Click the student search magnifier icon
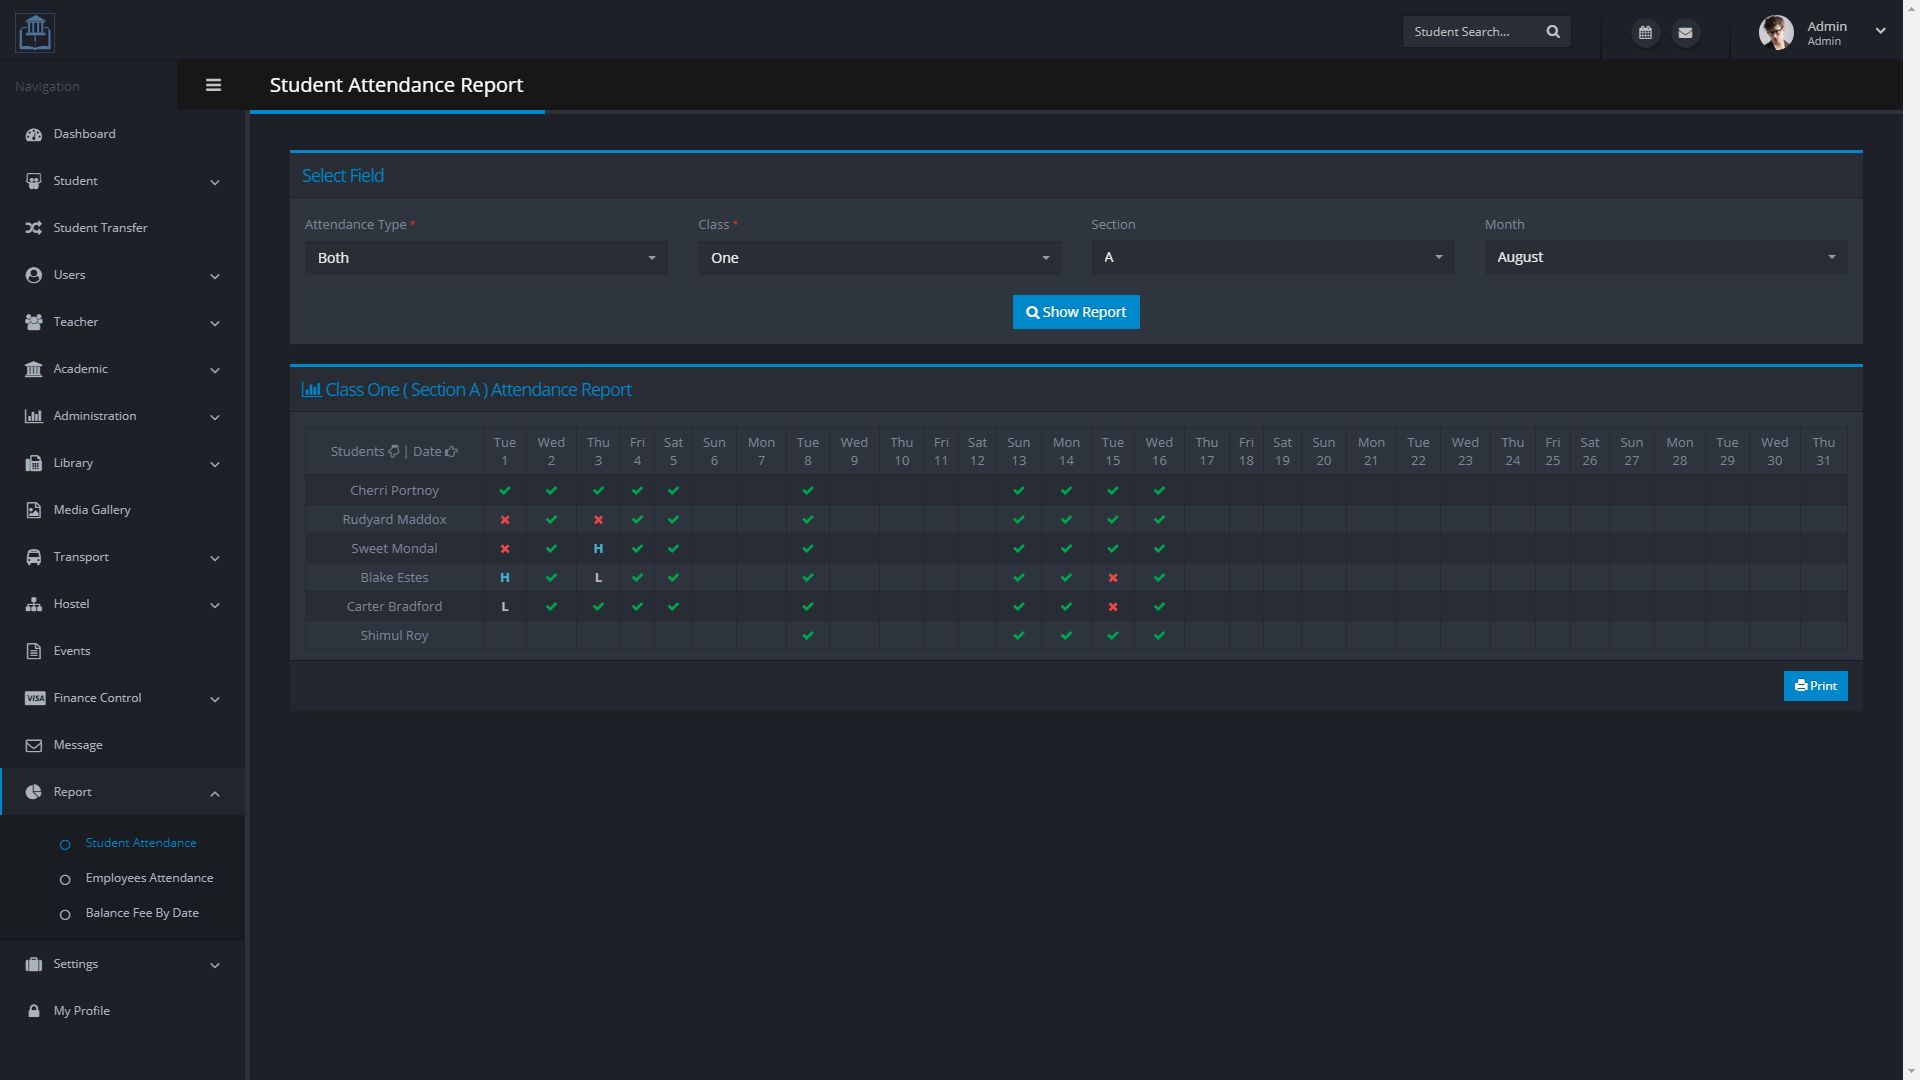This screenshot has width=1920, height=1080. pos(1553,32)
